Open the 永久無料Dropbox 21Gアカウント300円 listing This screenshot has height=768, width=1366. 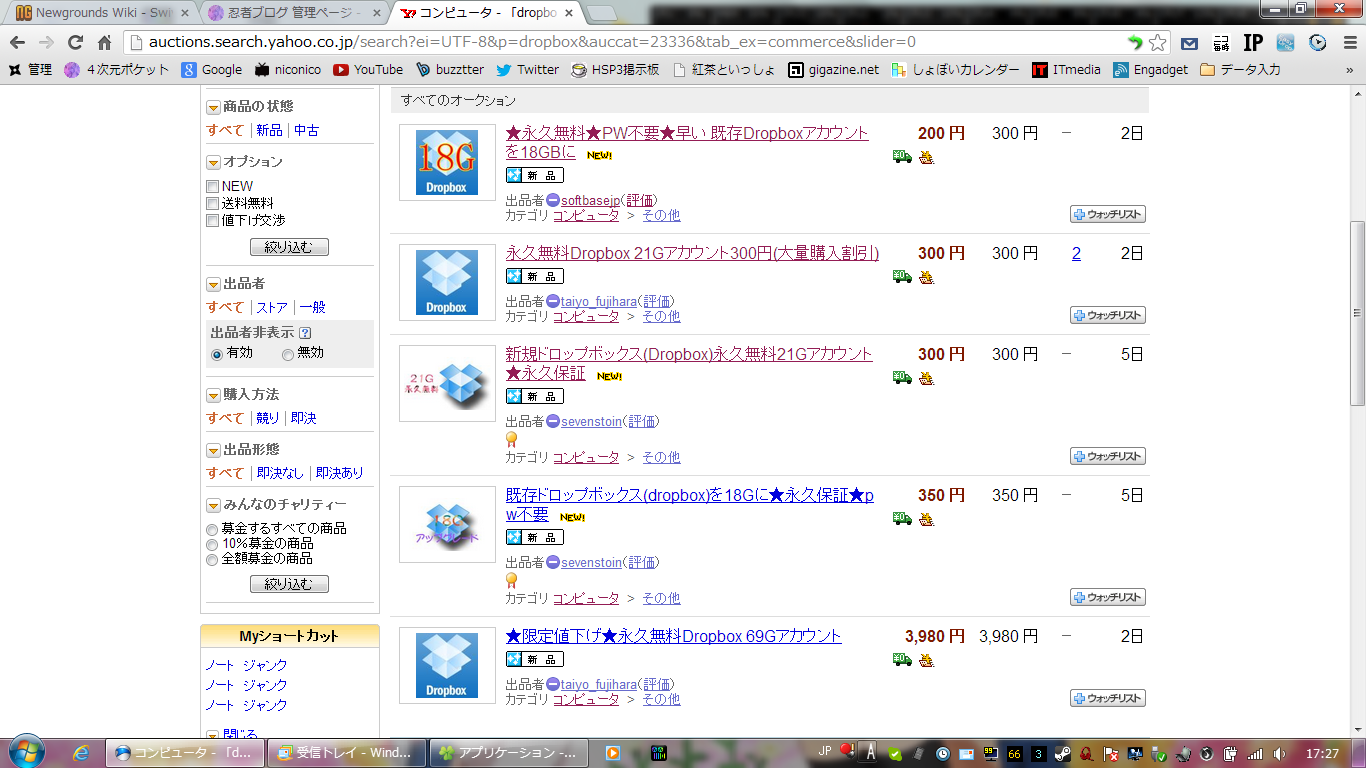[x=693, y=253]
